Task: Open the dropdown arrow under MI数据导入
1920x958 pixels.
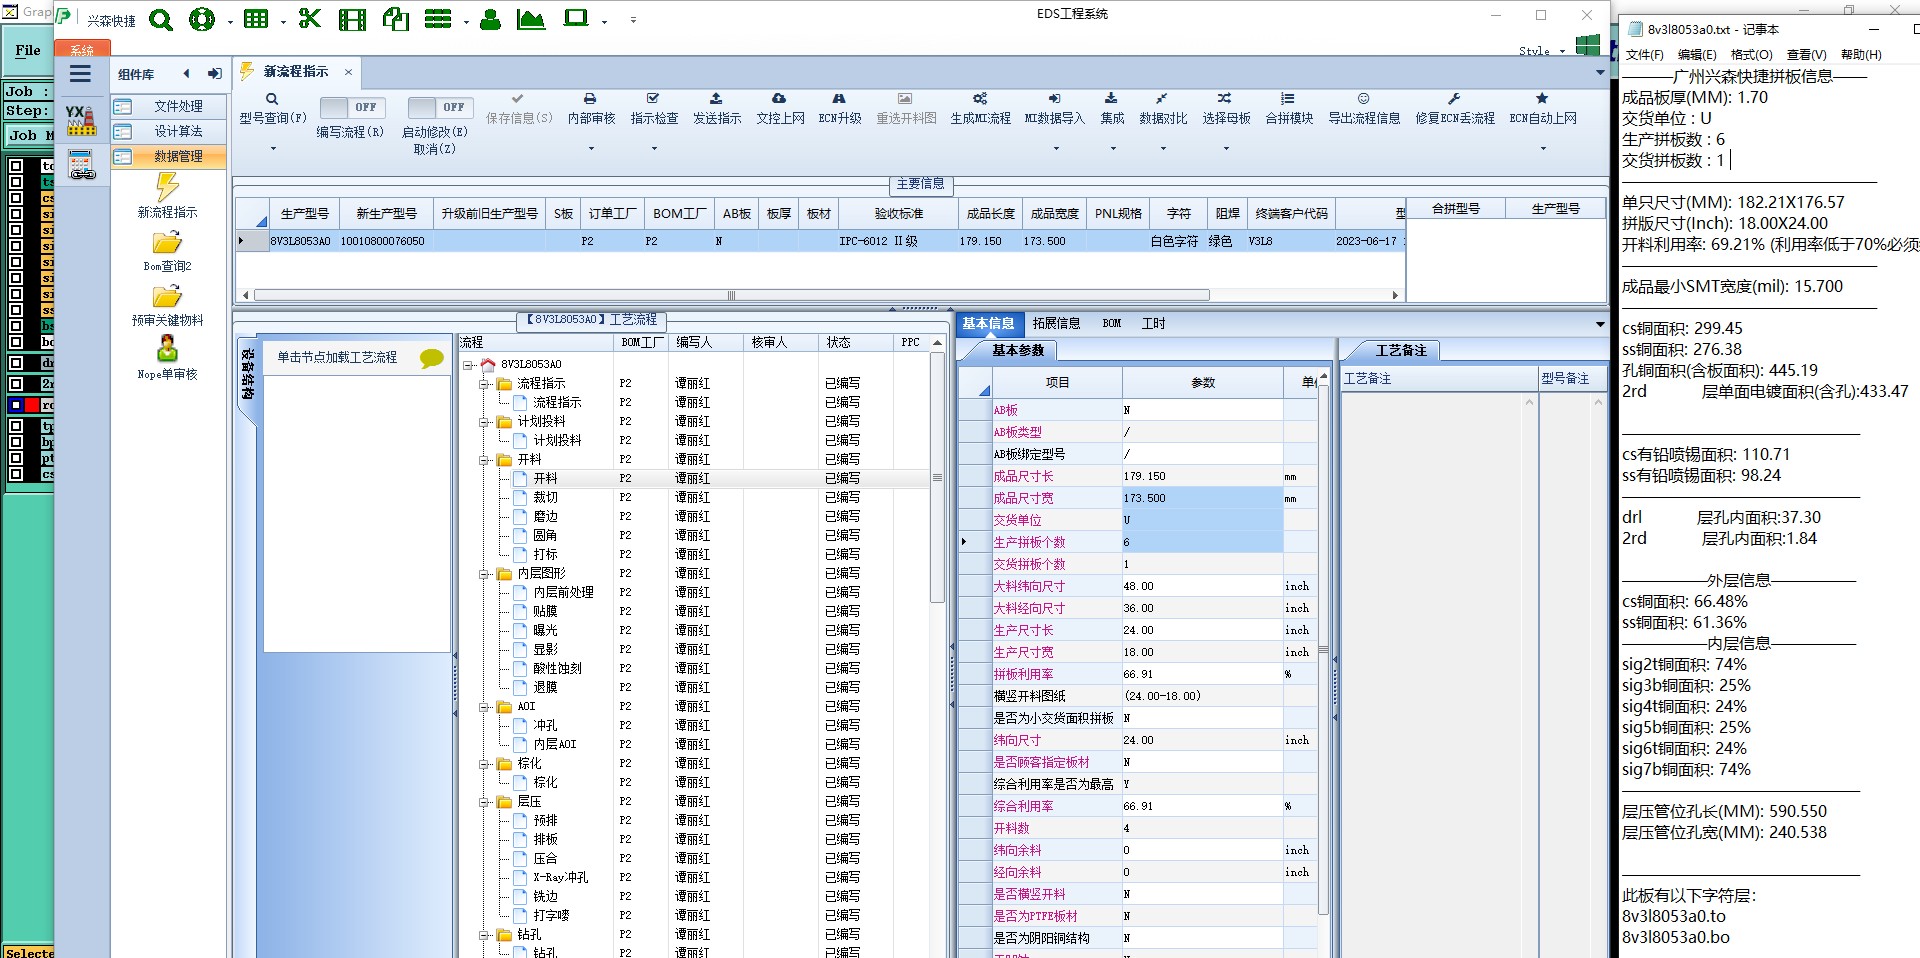Action: click(1055, 149)
